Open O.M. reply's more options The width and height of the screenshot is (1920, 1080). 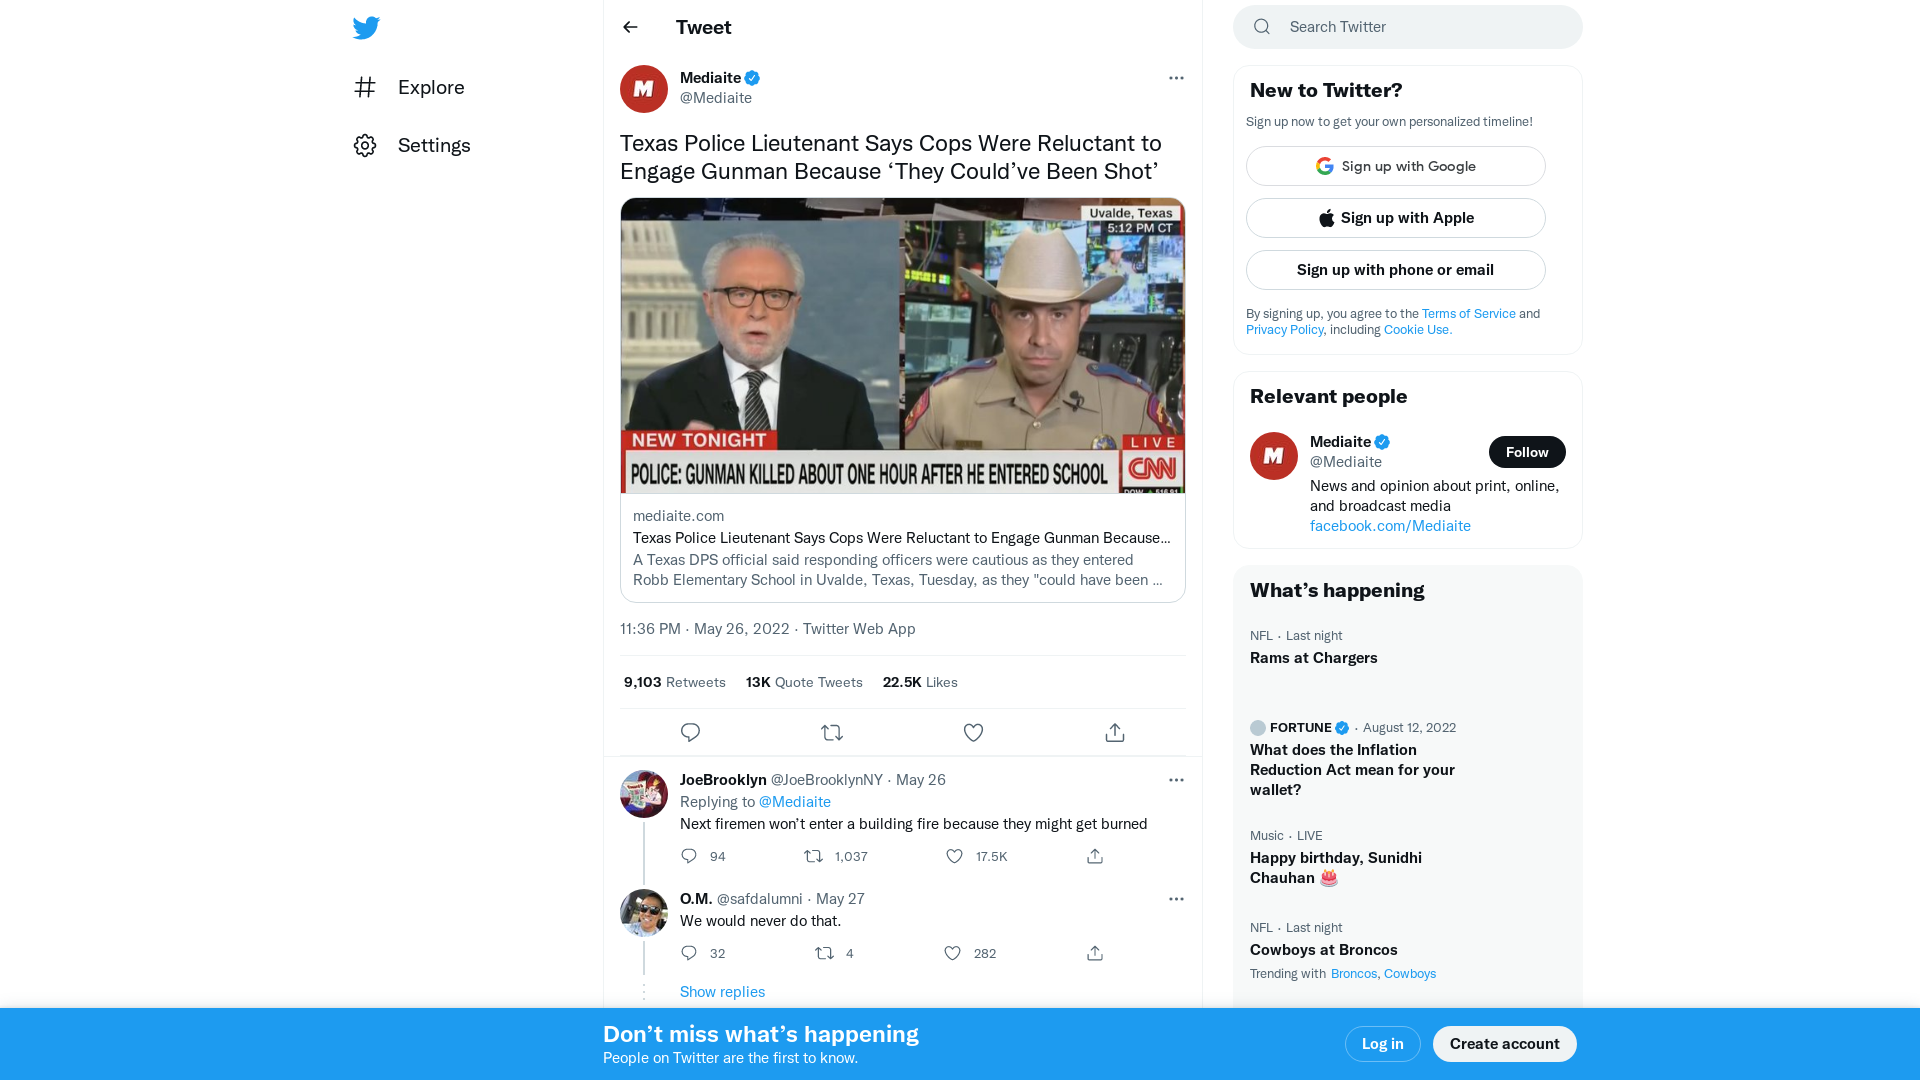1176,899
